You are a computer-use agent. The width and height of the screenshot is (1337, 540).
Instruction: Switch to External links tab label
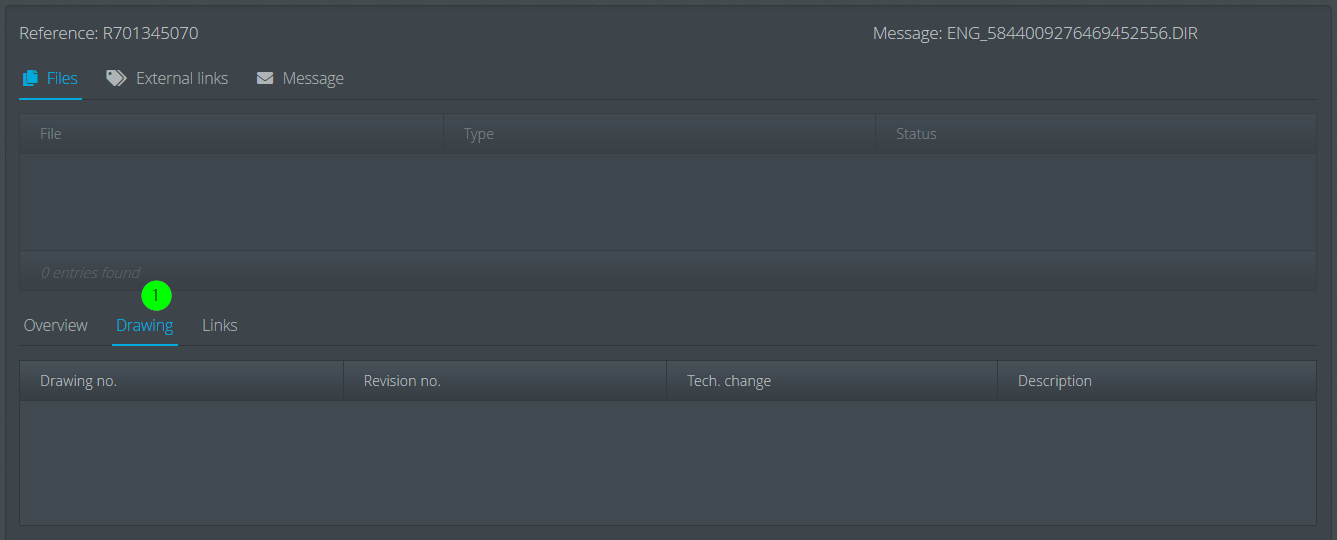[182, 78]
